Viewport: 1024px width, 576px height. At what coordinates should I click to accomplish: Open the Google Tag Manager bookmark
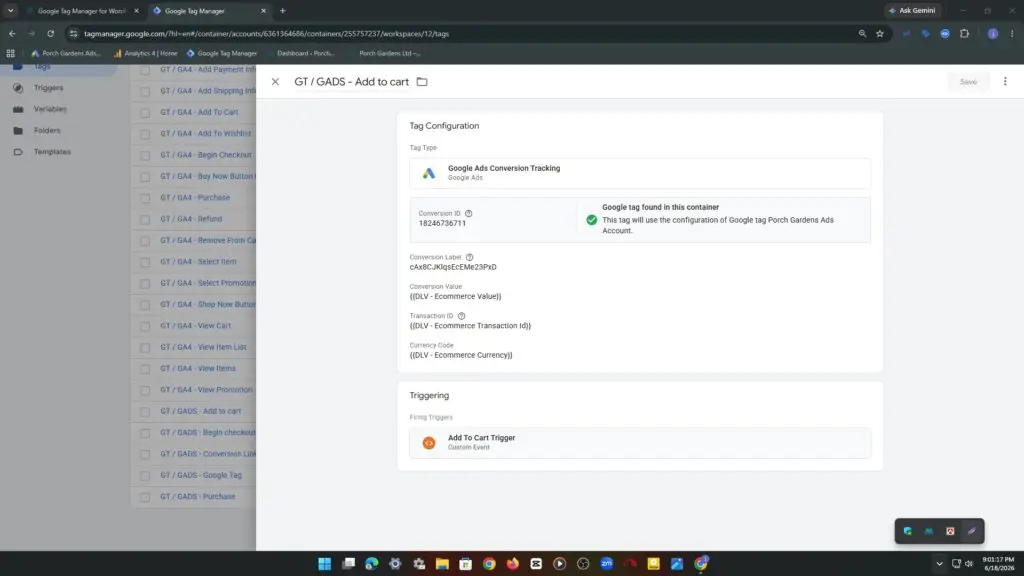click(x=222, y=54)
